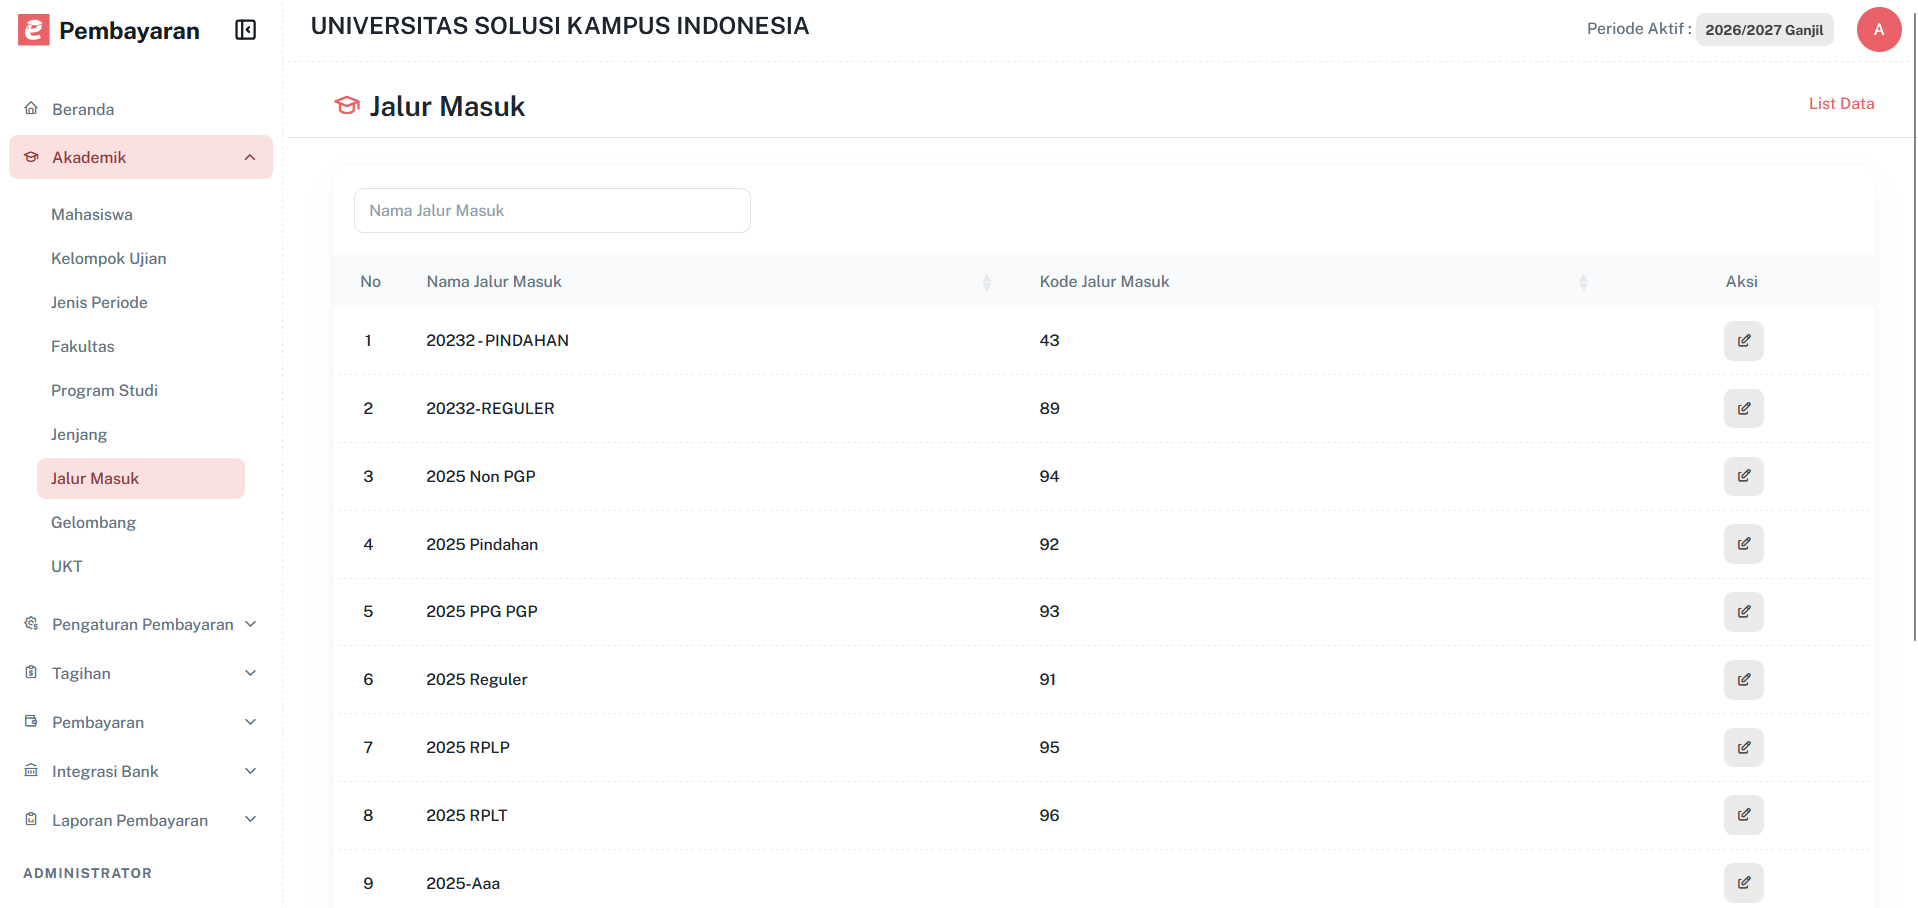Select the 2025 Non PGP name cell
The height and width of the screenshot is (908, 1918).
tap(481, 477)
